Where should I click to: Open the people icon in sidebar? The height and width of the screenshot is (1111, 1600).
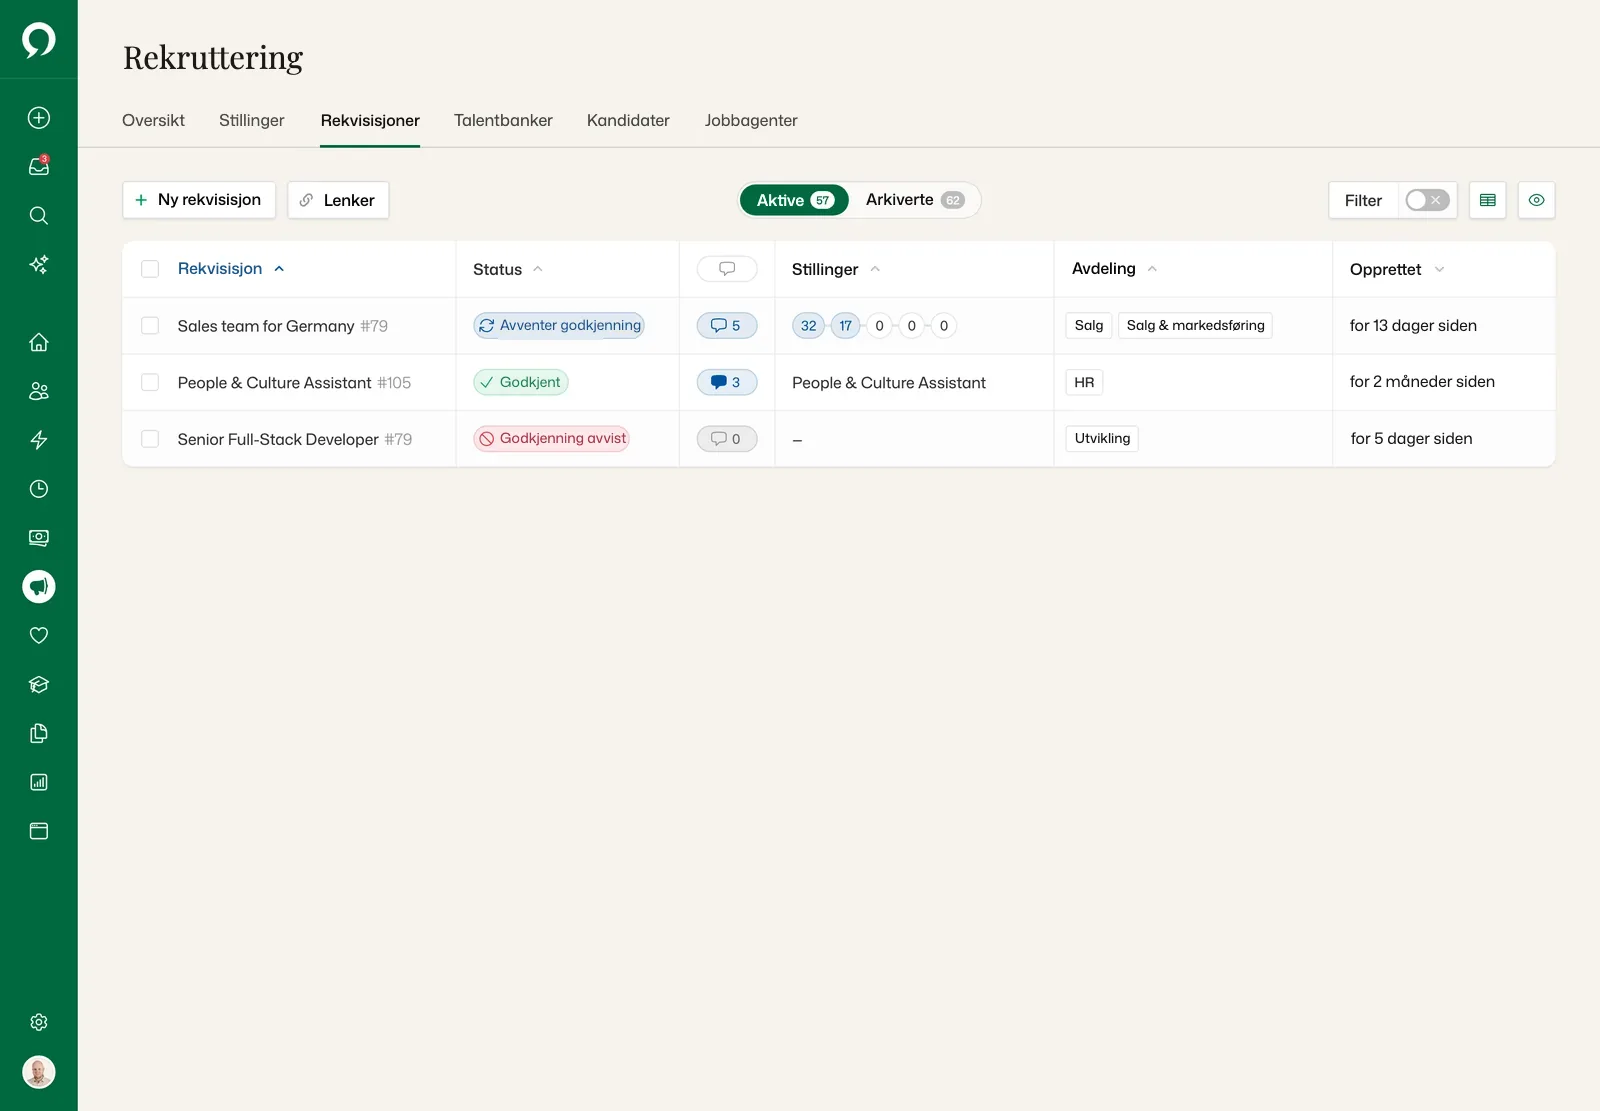39,391
